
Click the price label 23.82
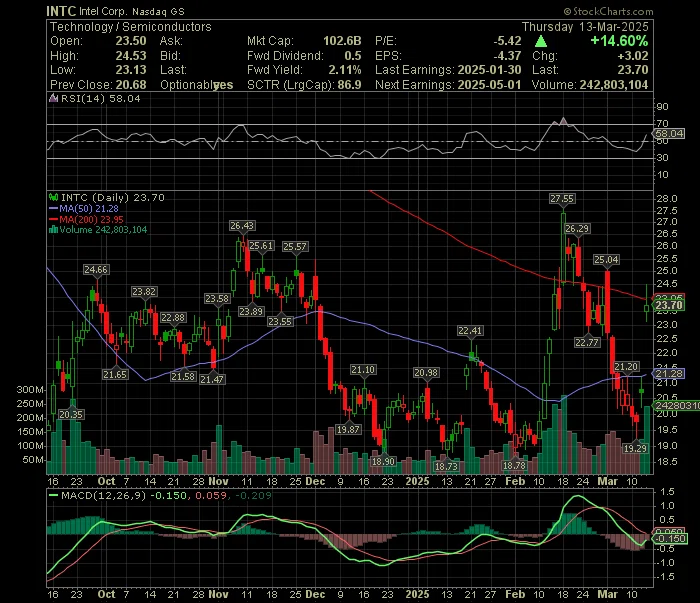point(144,292)
